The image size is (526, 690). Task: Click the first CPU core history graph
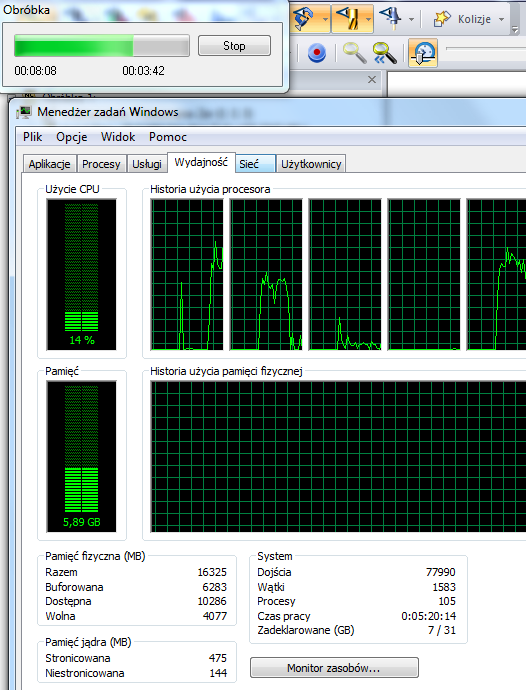click(x=187, y=275)
